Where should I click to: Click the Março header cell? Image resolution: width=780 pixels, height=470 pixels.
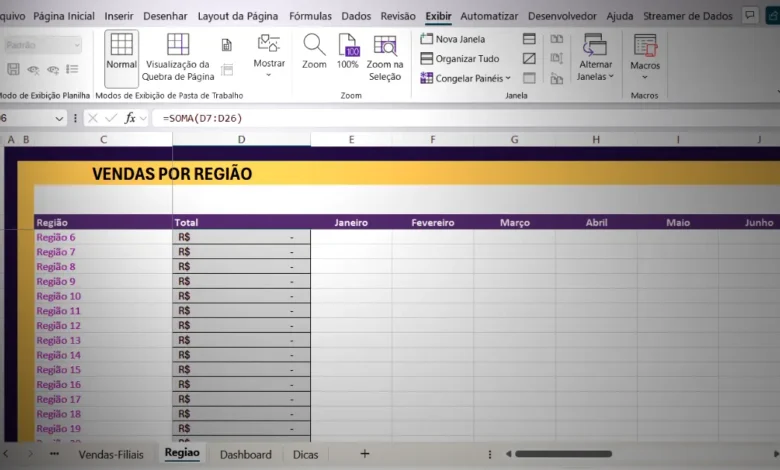click(514, 222)
